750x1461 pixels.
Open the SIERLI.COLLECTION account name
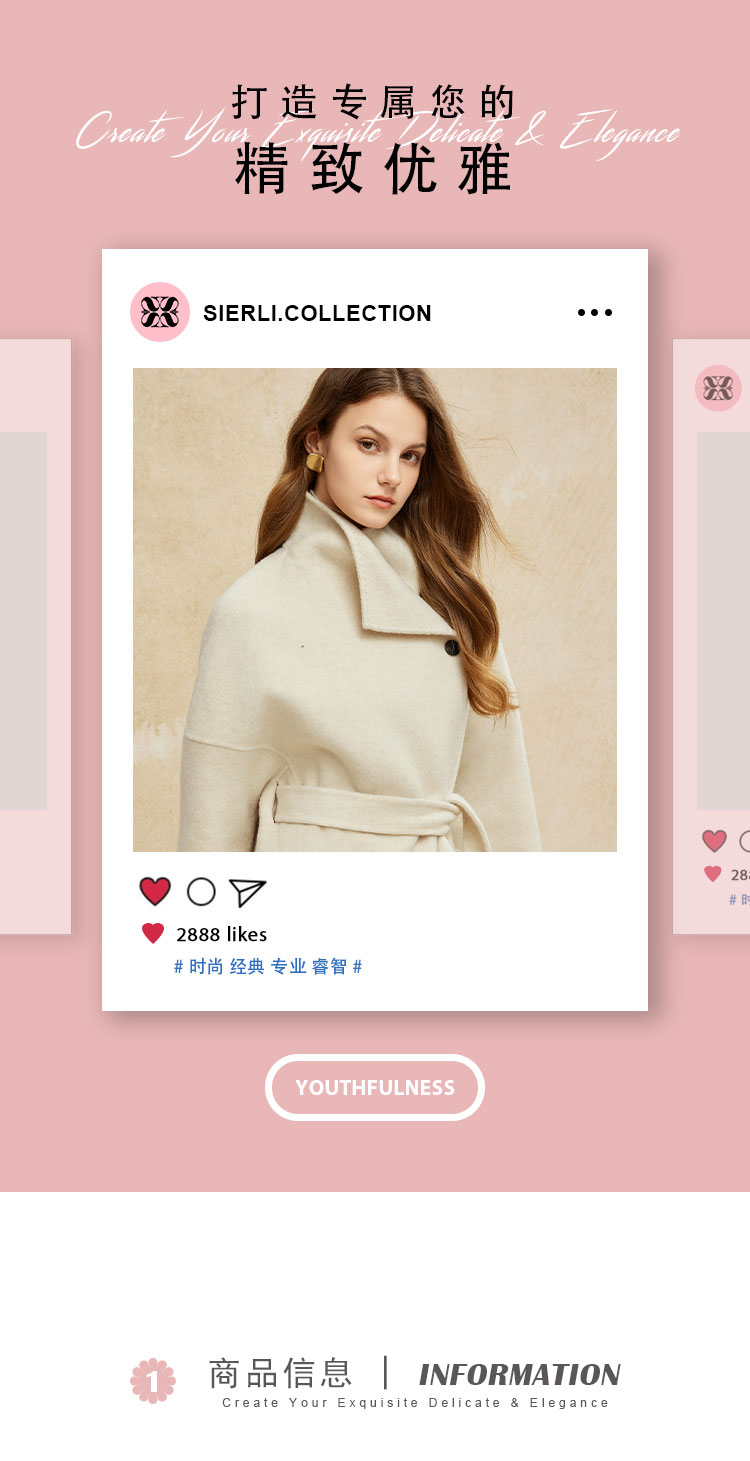(x=317, y=313)
